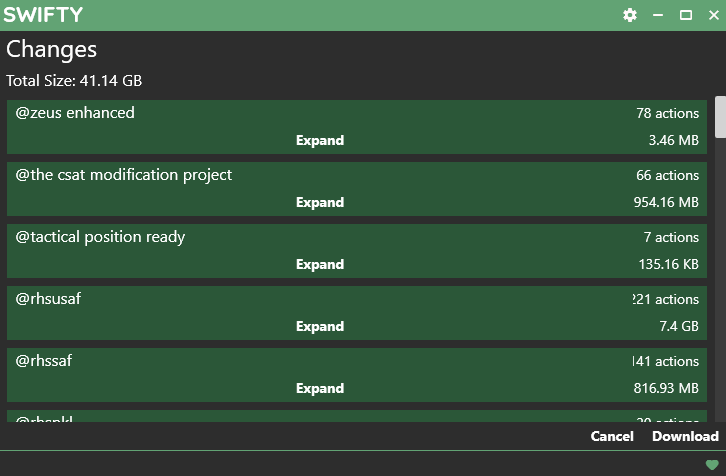Click the green heart icon

coord(712,464)
